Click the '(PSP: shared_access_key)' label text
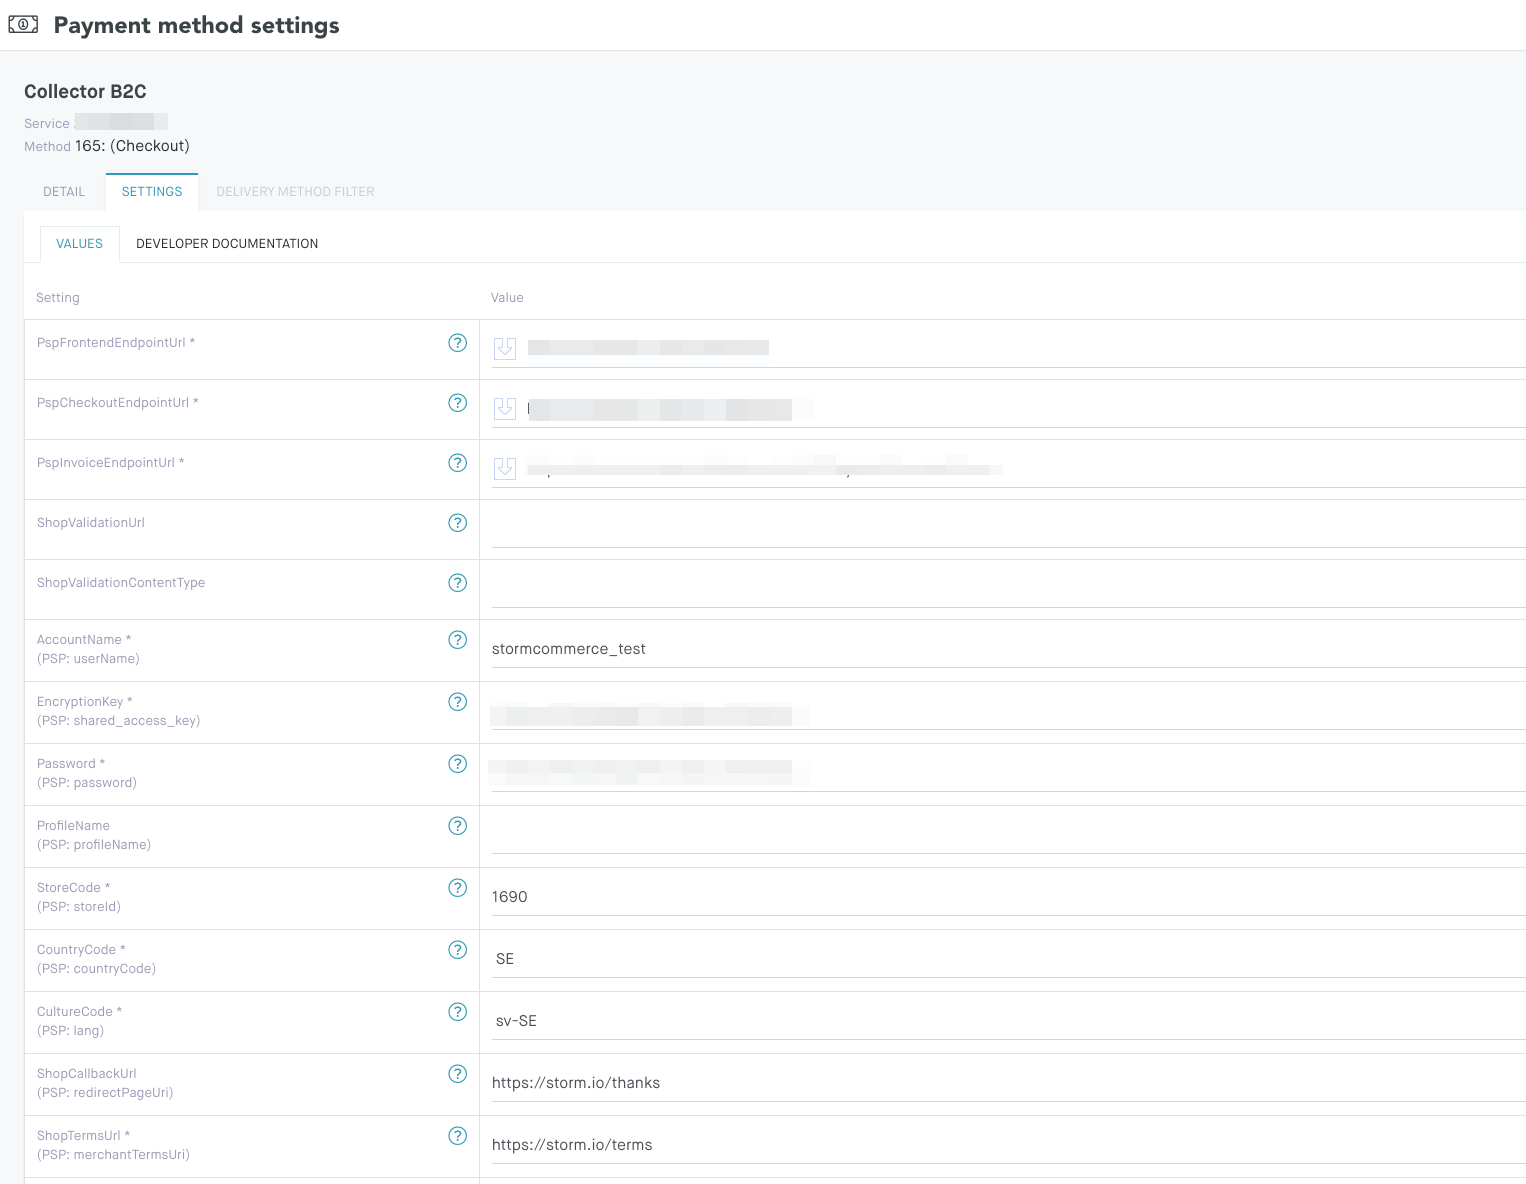The image size is (1526, 1184). (x=119, y=721)
